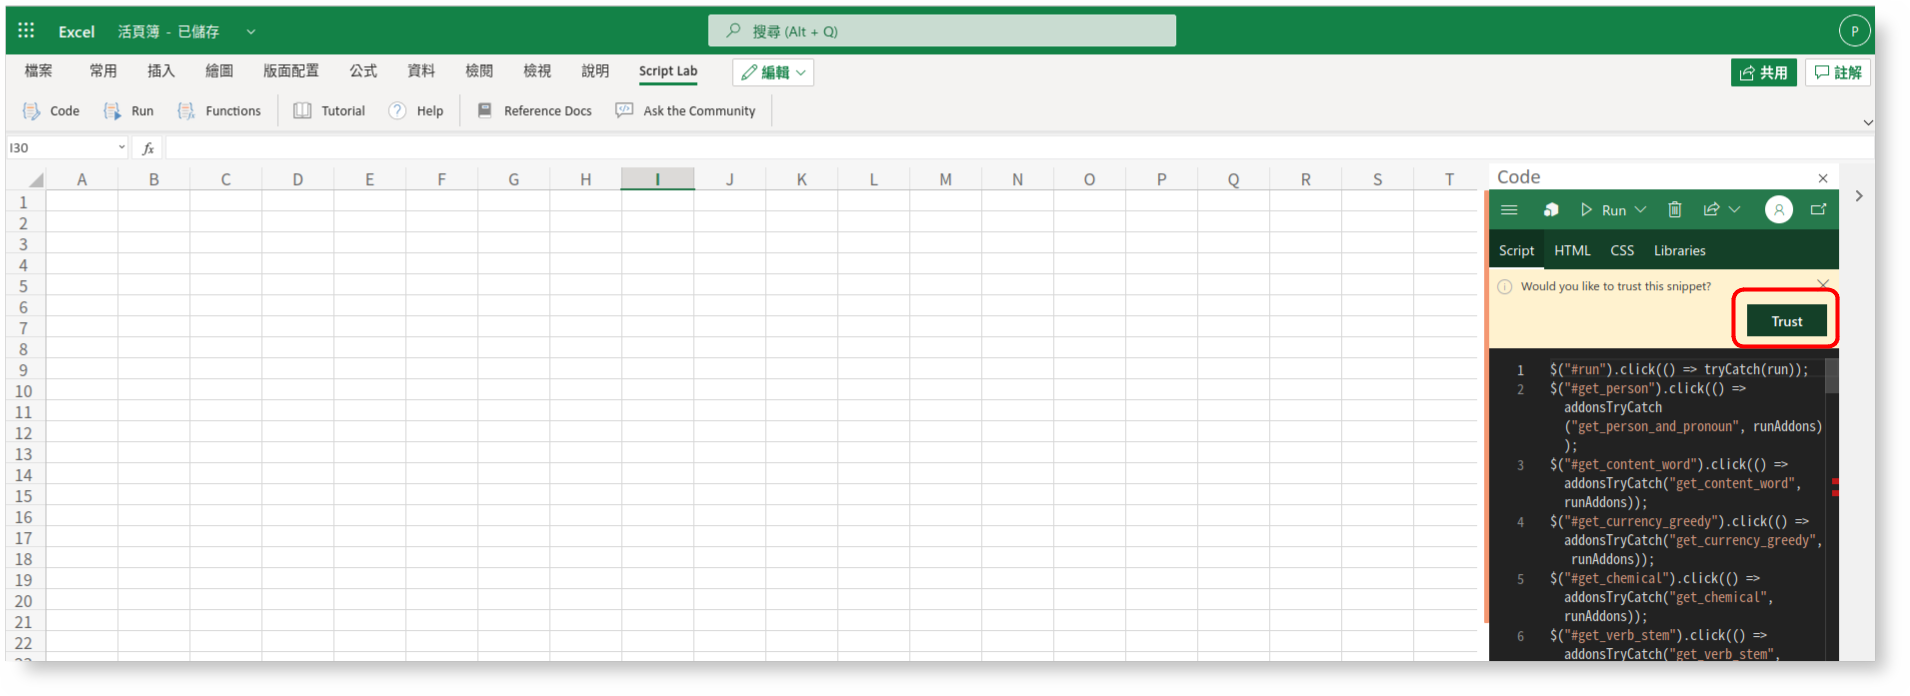This screenshot has width=1910, height=696.
Task: Delete snippet with trash can icon
Action: [1675, 210]
